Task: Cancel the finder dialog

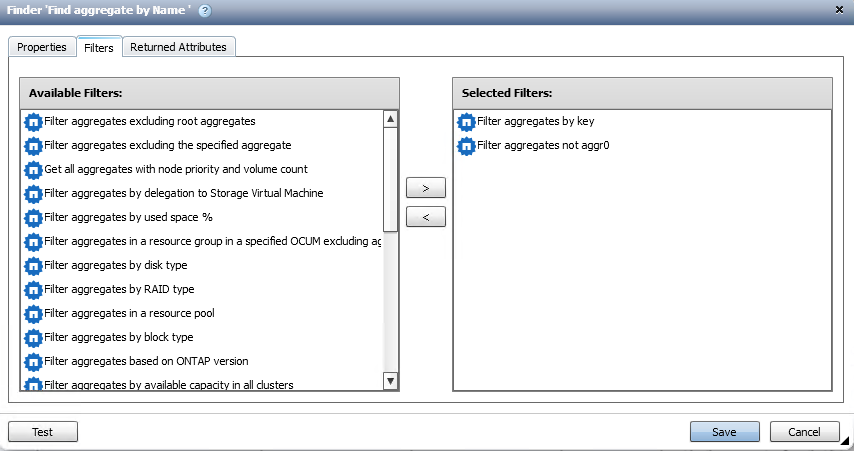Action: pyautogui.click(x=804, y=432)
